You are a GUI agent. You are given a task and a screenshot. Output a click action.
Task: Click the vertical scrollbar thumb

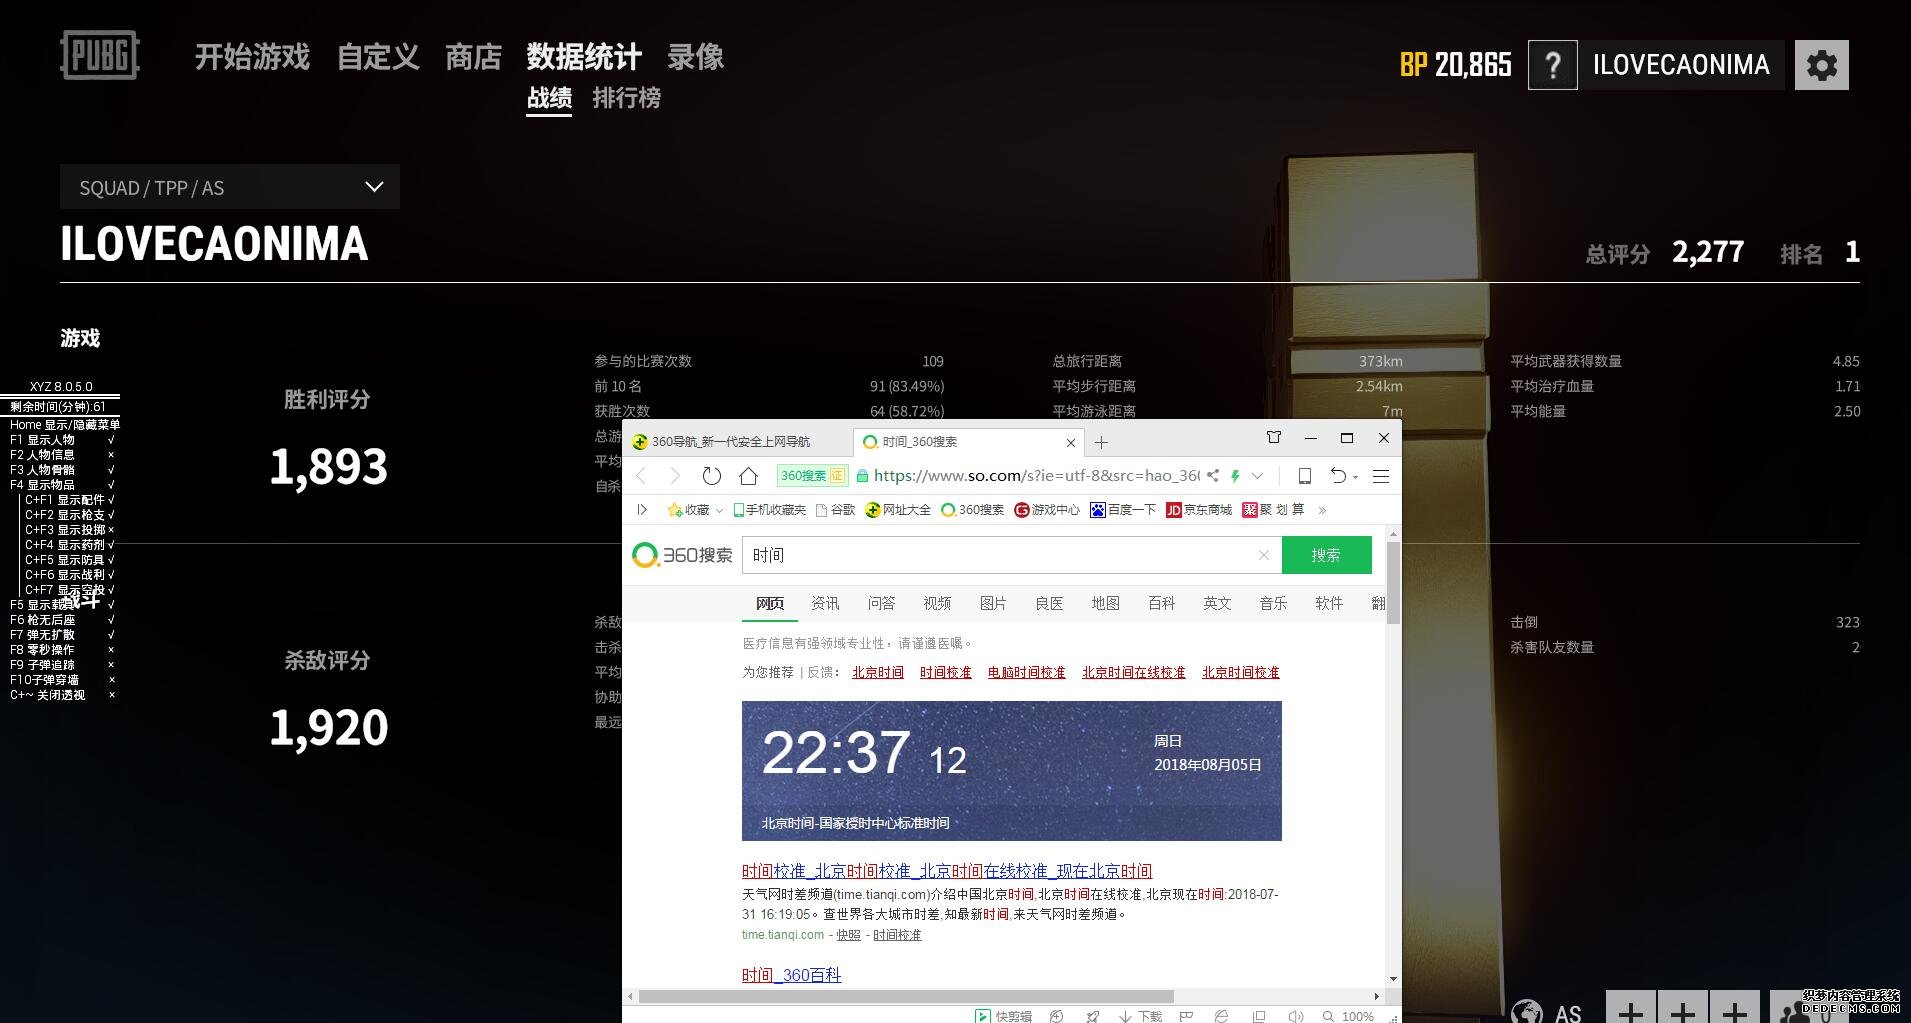coord(1393,584)
